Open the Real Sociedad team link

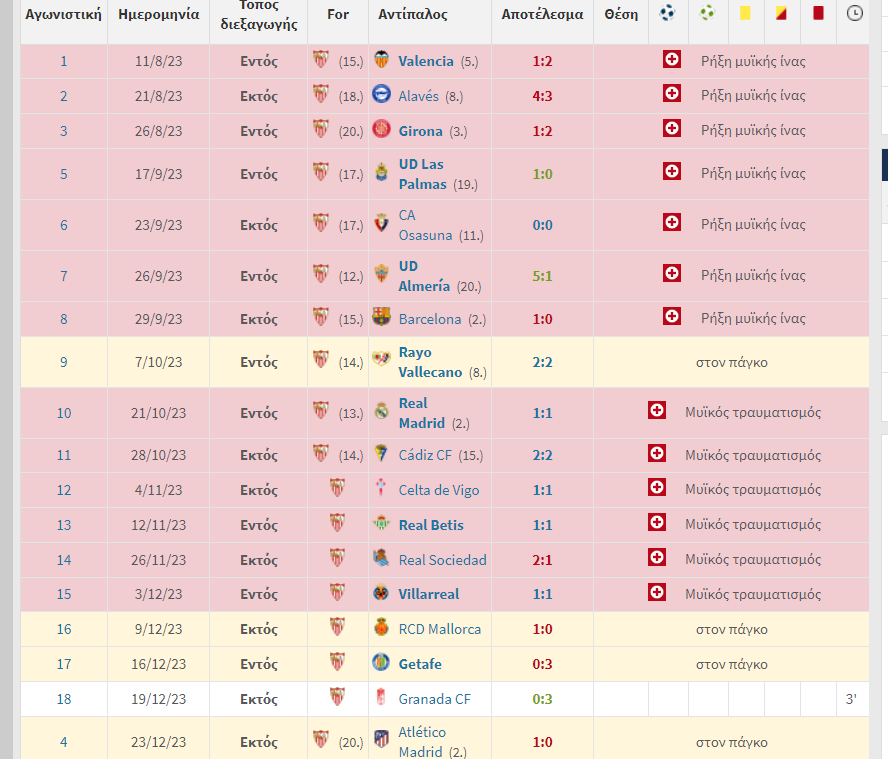(x=442, y=560)
